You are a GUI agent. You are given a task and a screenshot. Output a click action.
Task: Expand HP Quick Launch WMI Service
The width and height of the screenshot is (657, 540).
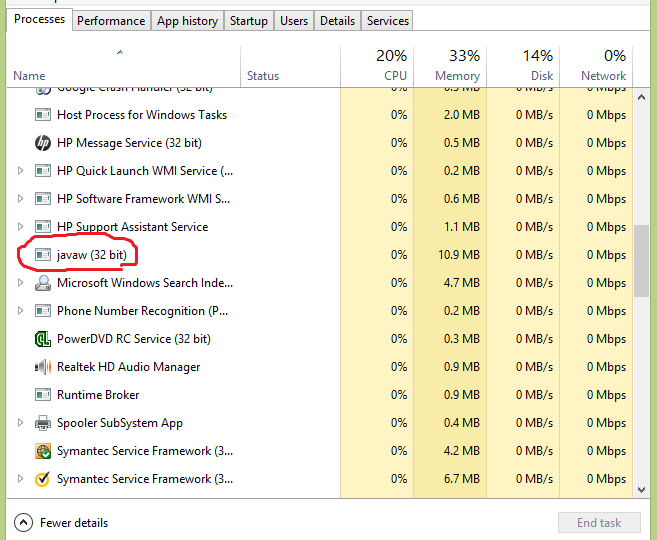(x=20, y=171)
